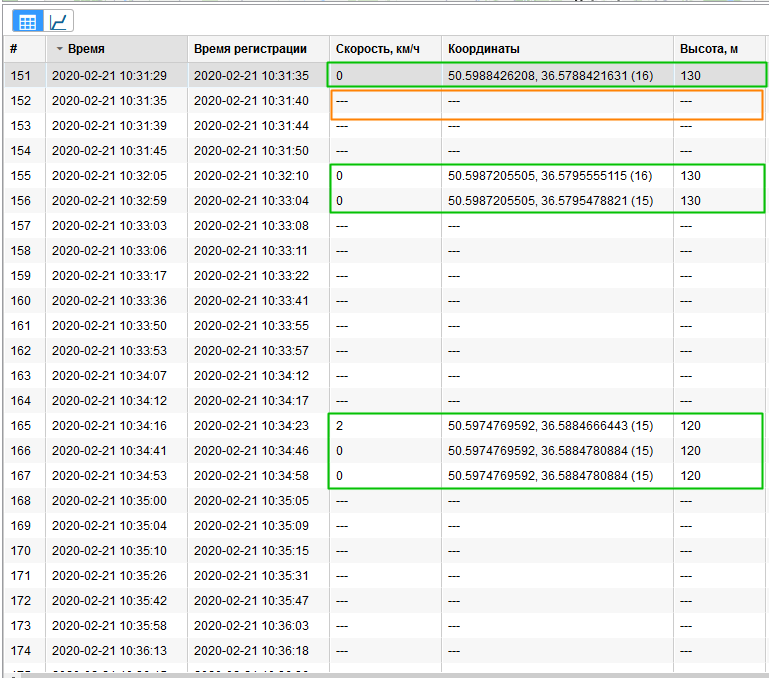This screenshot has width=769, height=678.
Task: Click horizontal scrollbar at table bottom
Action: [x=390, y=675]
